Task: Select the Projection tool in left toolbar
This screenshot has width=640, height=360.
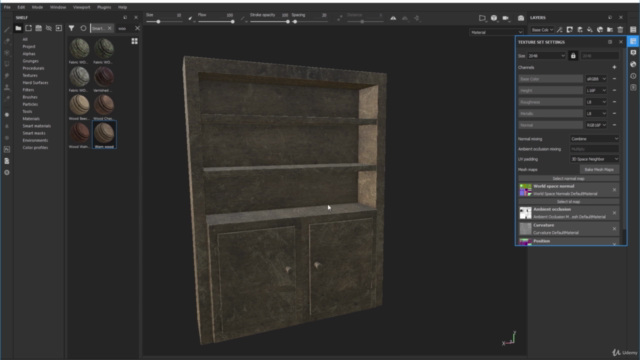Action: coord(7,53)
